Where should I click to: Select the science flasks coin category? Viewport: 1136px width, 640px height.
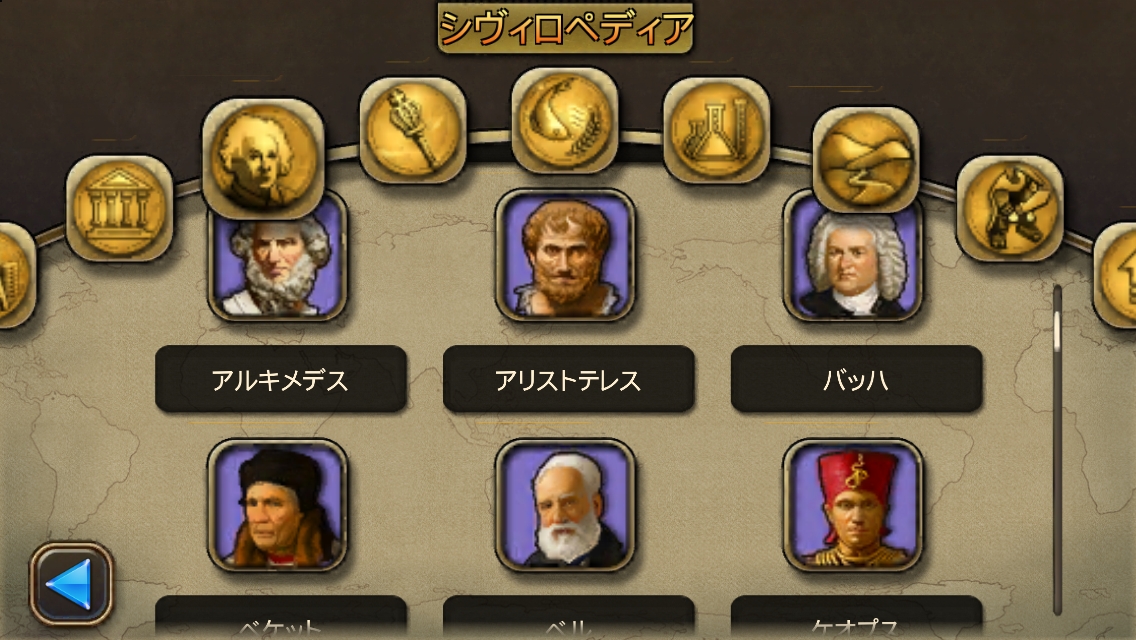point(716,130)
